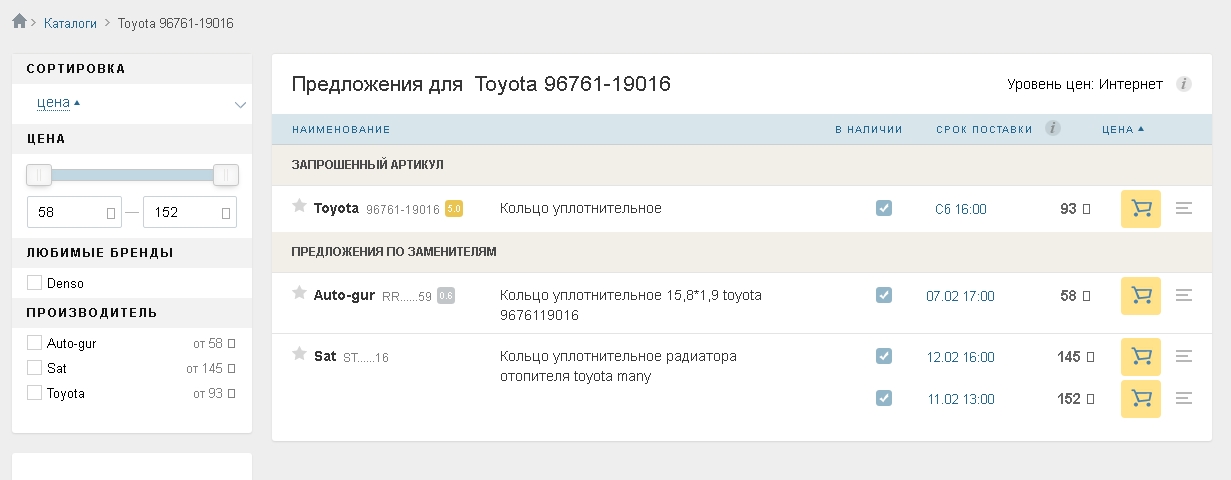Sort by Цена column header

(1121, 129)
